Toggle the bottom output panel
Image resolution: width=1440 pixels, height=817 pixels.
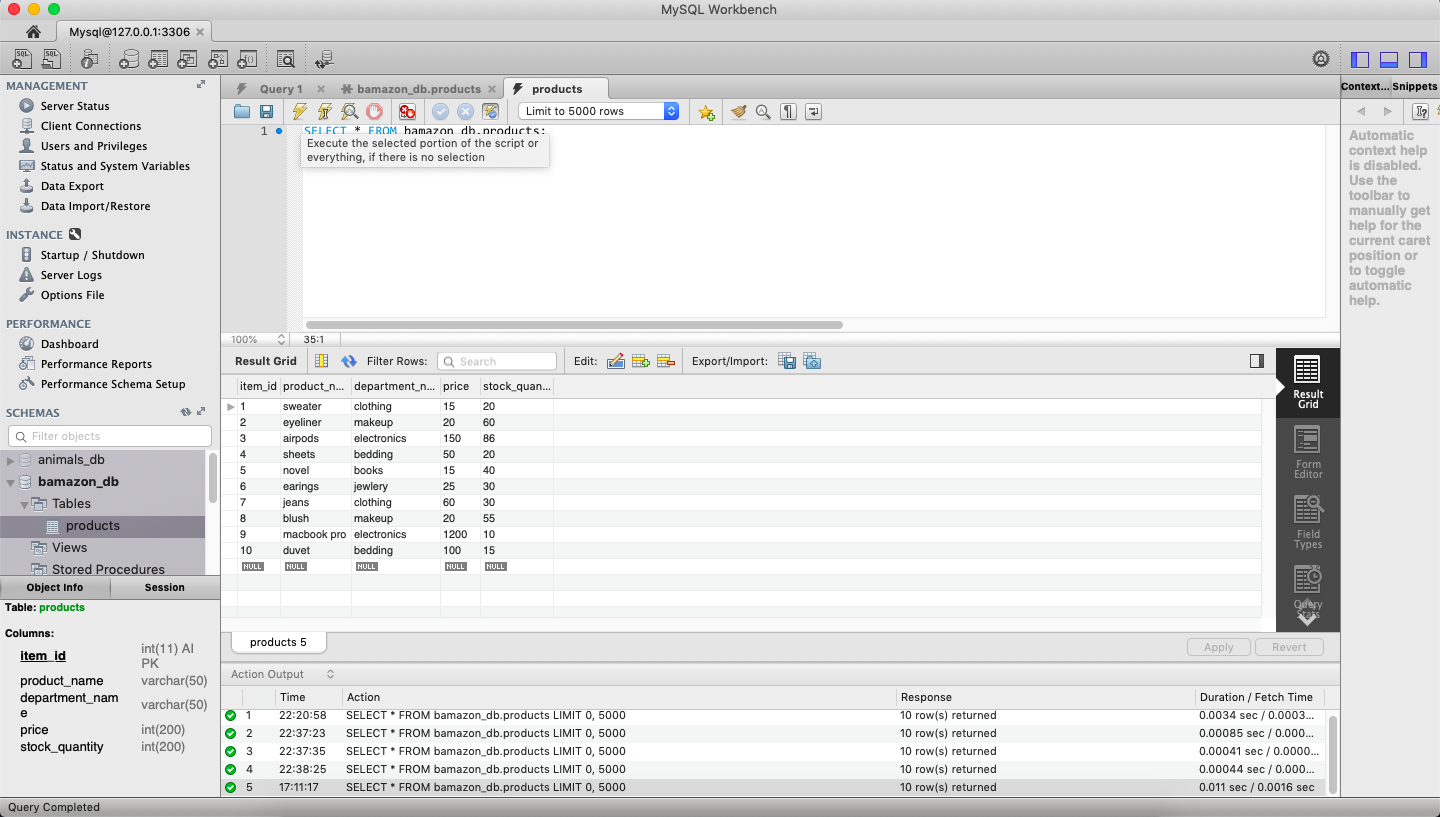point(1388,59)
